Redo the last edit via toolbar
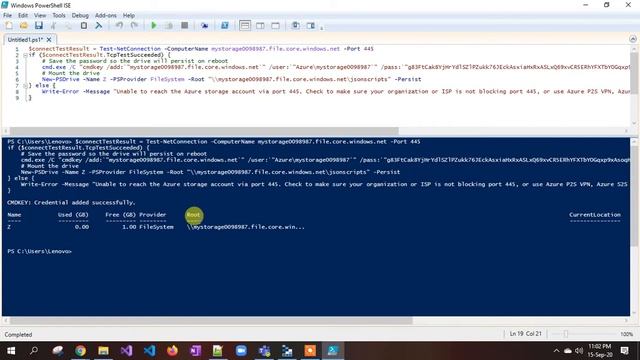 click(134, 25)
